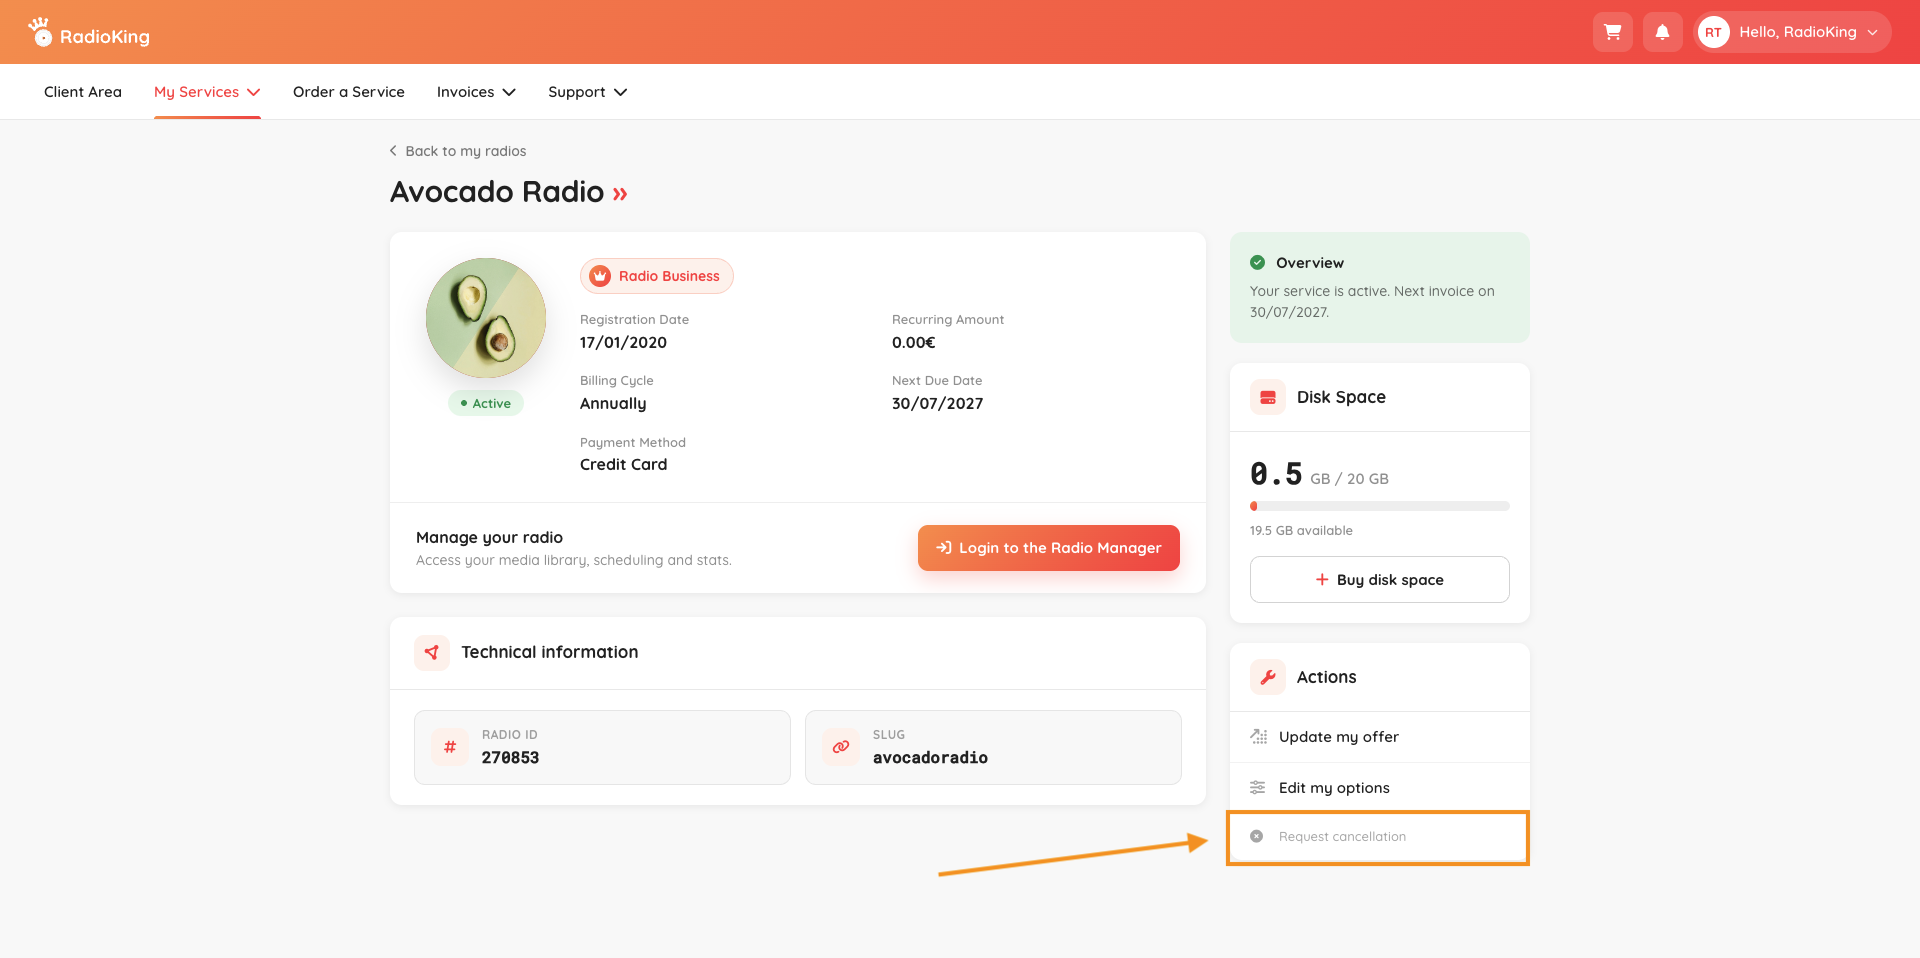Click the Next Due Date 30/07/2027 value
Image resolution: width=1920 pixels, height=958 pixels.
click(937, 404)
